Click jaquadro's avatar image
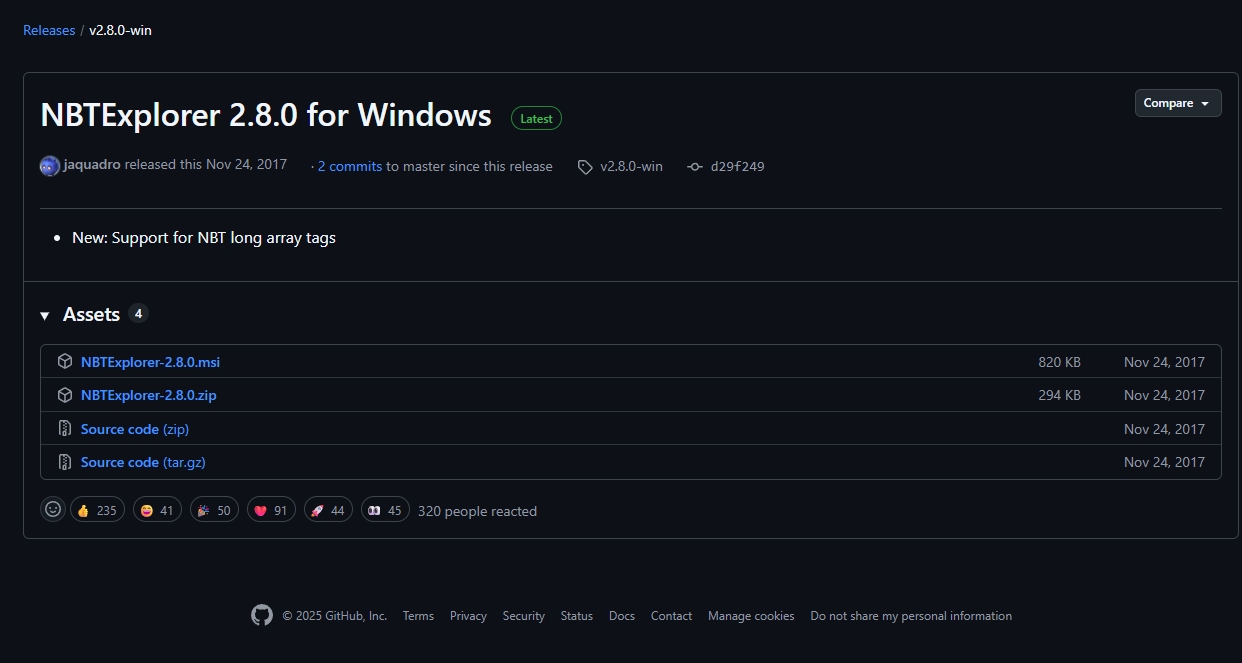This screenshot has height=663, width=1242. pos(50,166)
